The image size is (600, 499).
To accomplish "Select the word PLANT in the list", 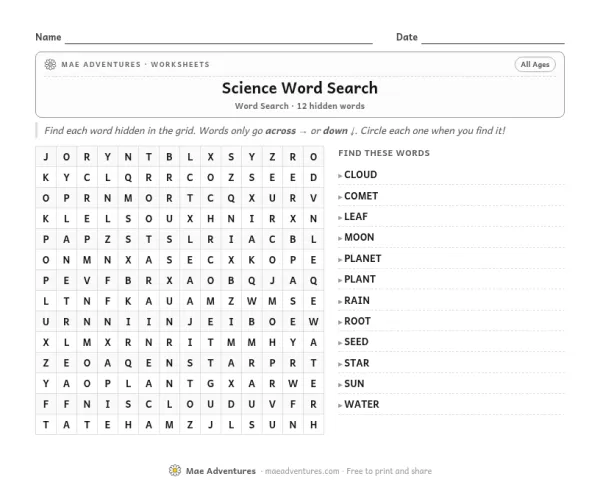I will [x=360, y=279].
